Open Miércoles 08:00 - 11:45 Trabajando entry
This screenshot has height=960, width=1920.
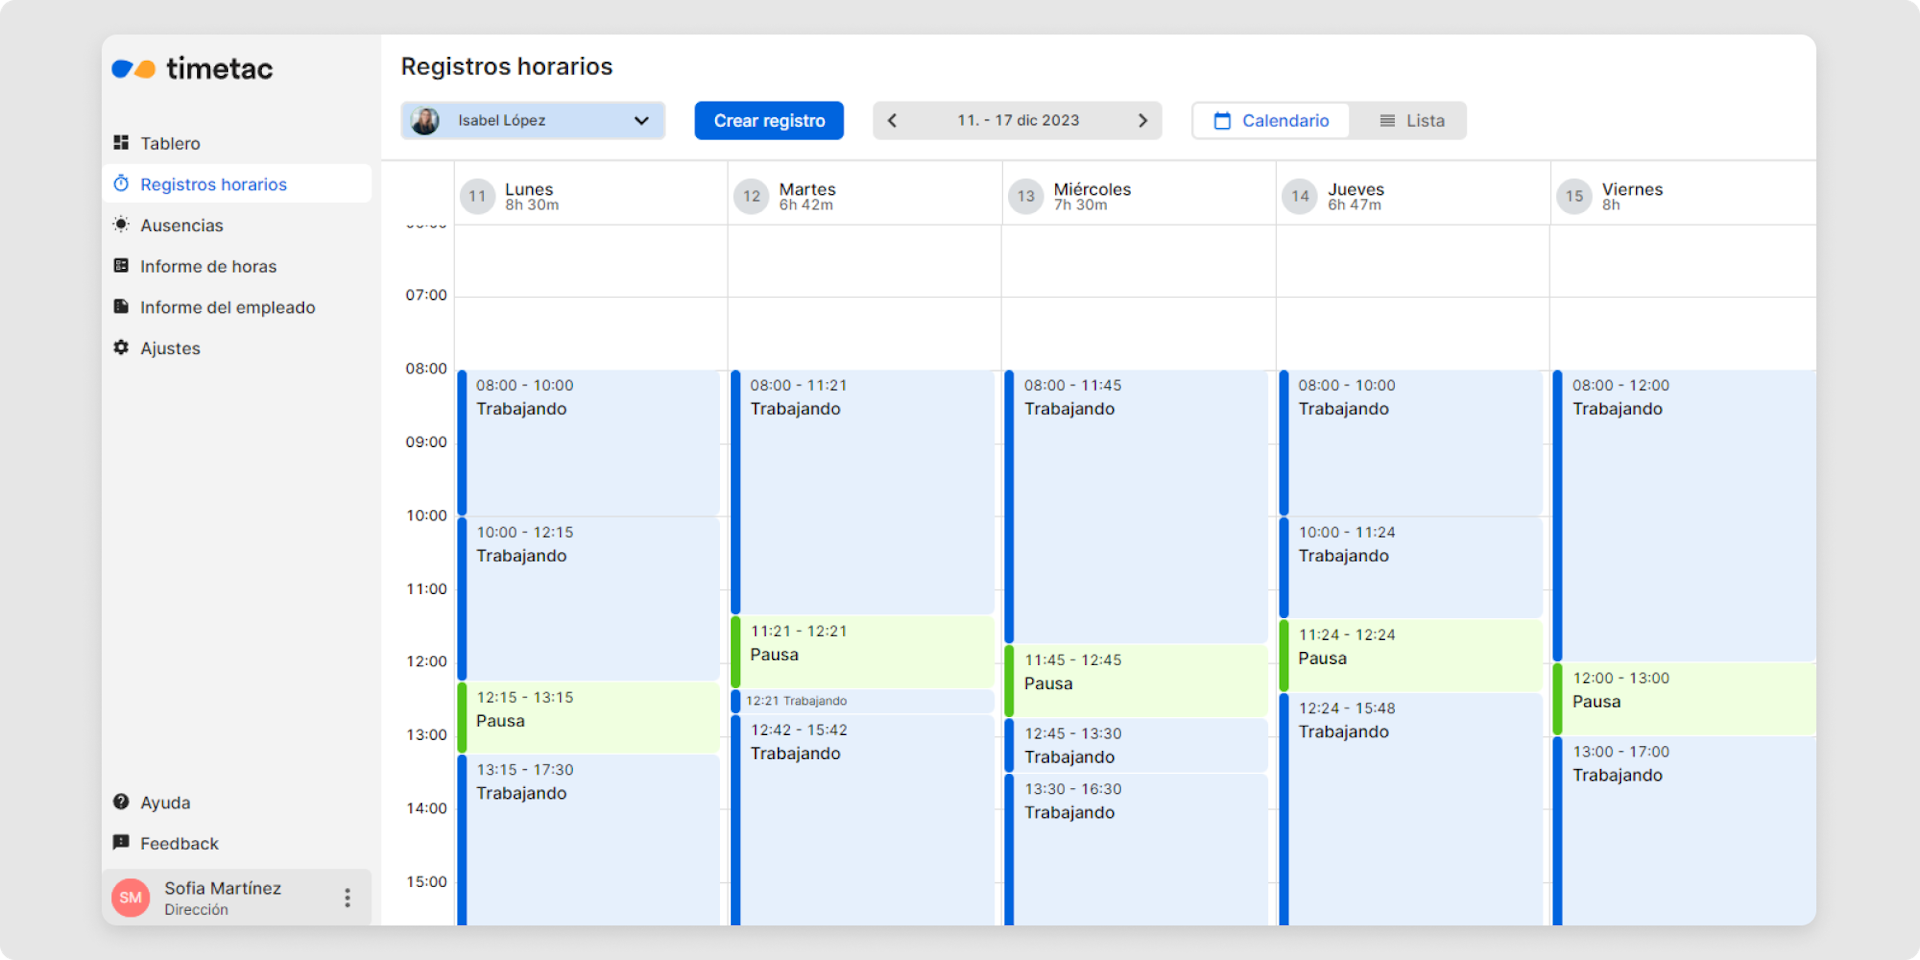1137,506
